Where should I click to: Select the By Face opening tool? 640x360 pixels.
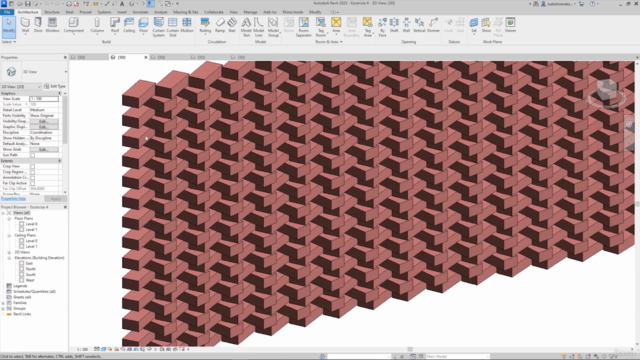[382, 27]
